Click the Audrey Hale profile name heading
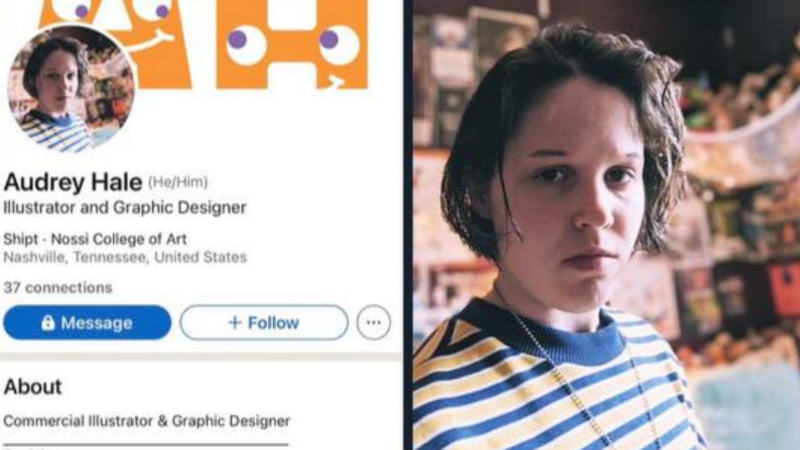The height and width of the screenshot is (450, 800). coord(72,182)
